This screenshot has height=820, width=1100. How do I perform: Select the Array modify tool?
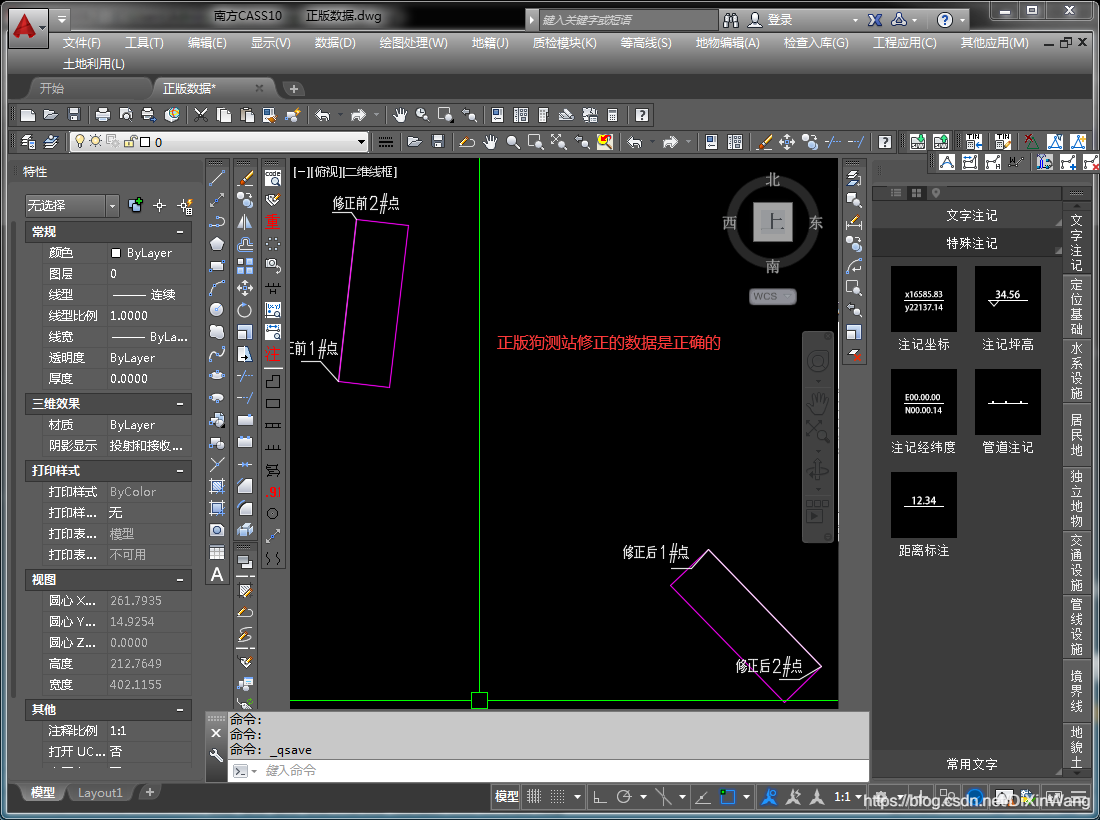(x=245, y=266)
